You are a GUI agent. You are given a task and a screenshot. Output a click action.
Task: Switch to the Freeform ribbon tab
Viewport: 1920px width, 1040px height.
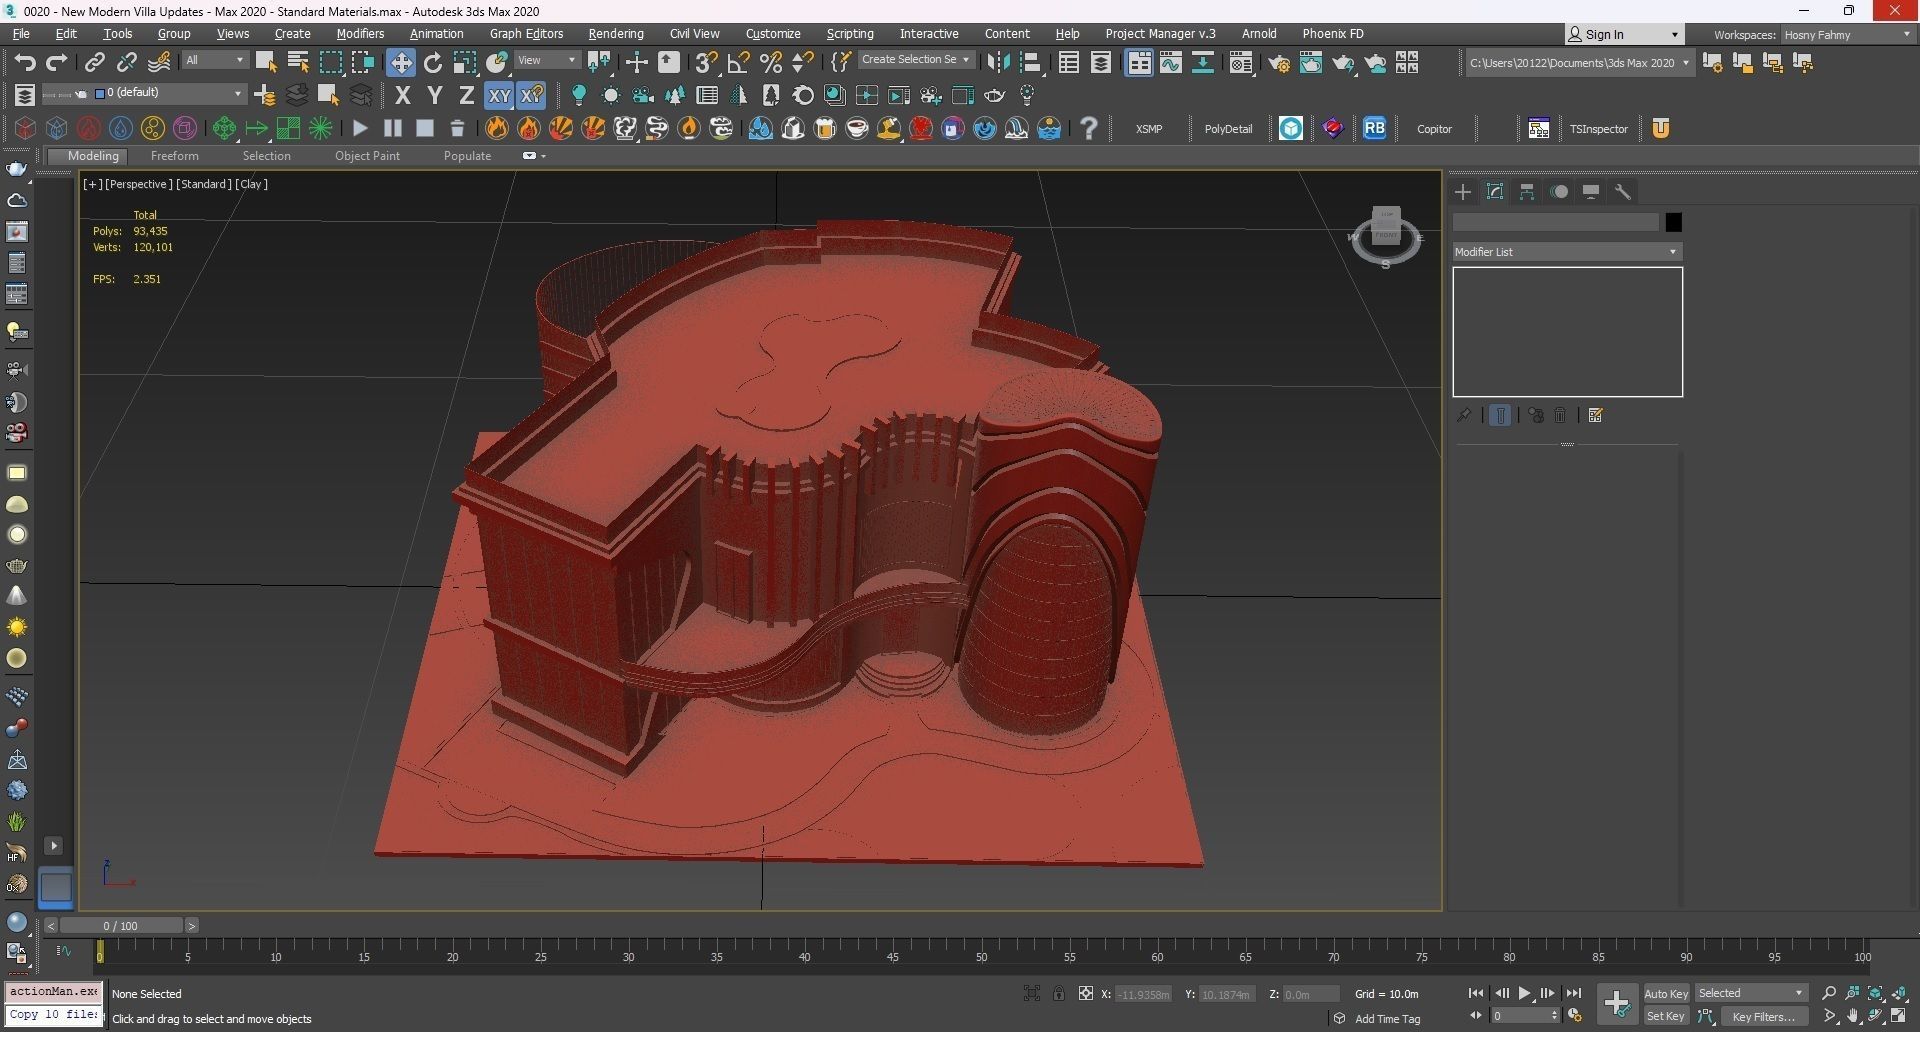coord(174,156)
